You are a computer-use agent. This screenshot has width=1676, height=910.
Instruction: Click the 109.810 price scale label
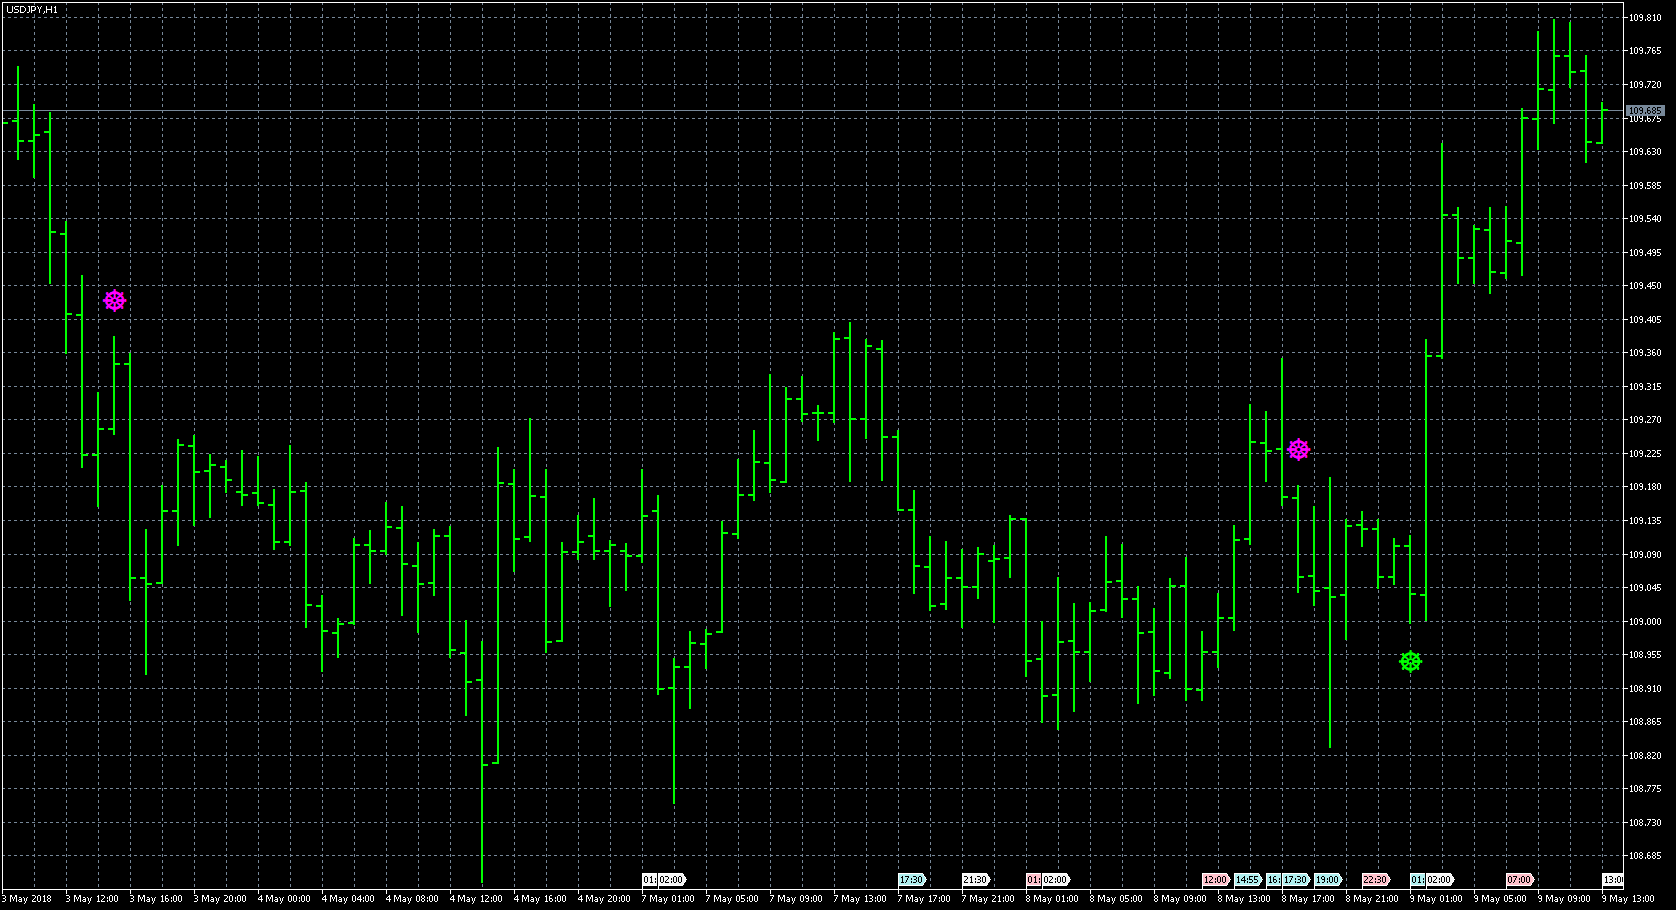tap(1645, 17)
